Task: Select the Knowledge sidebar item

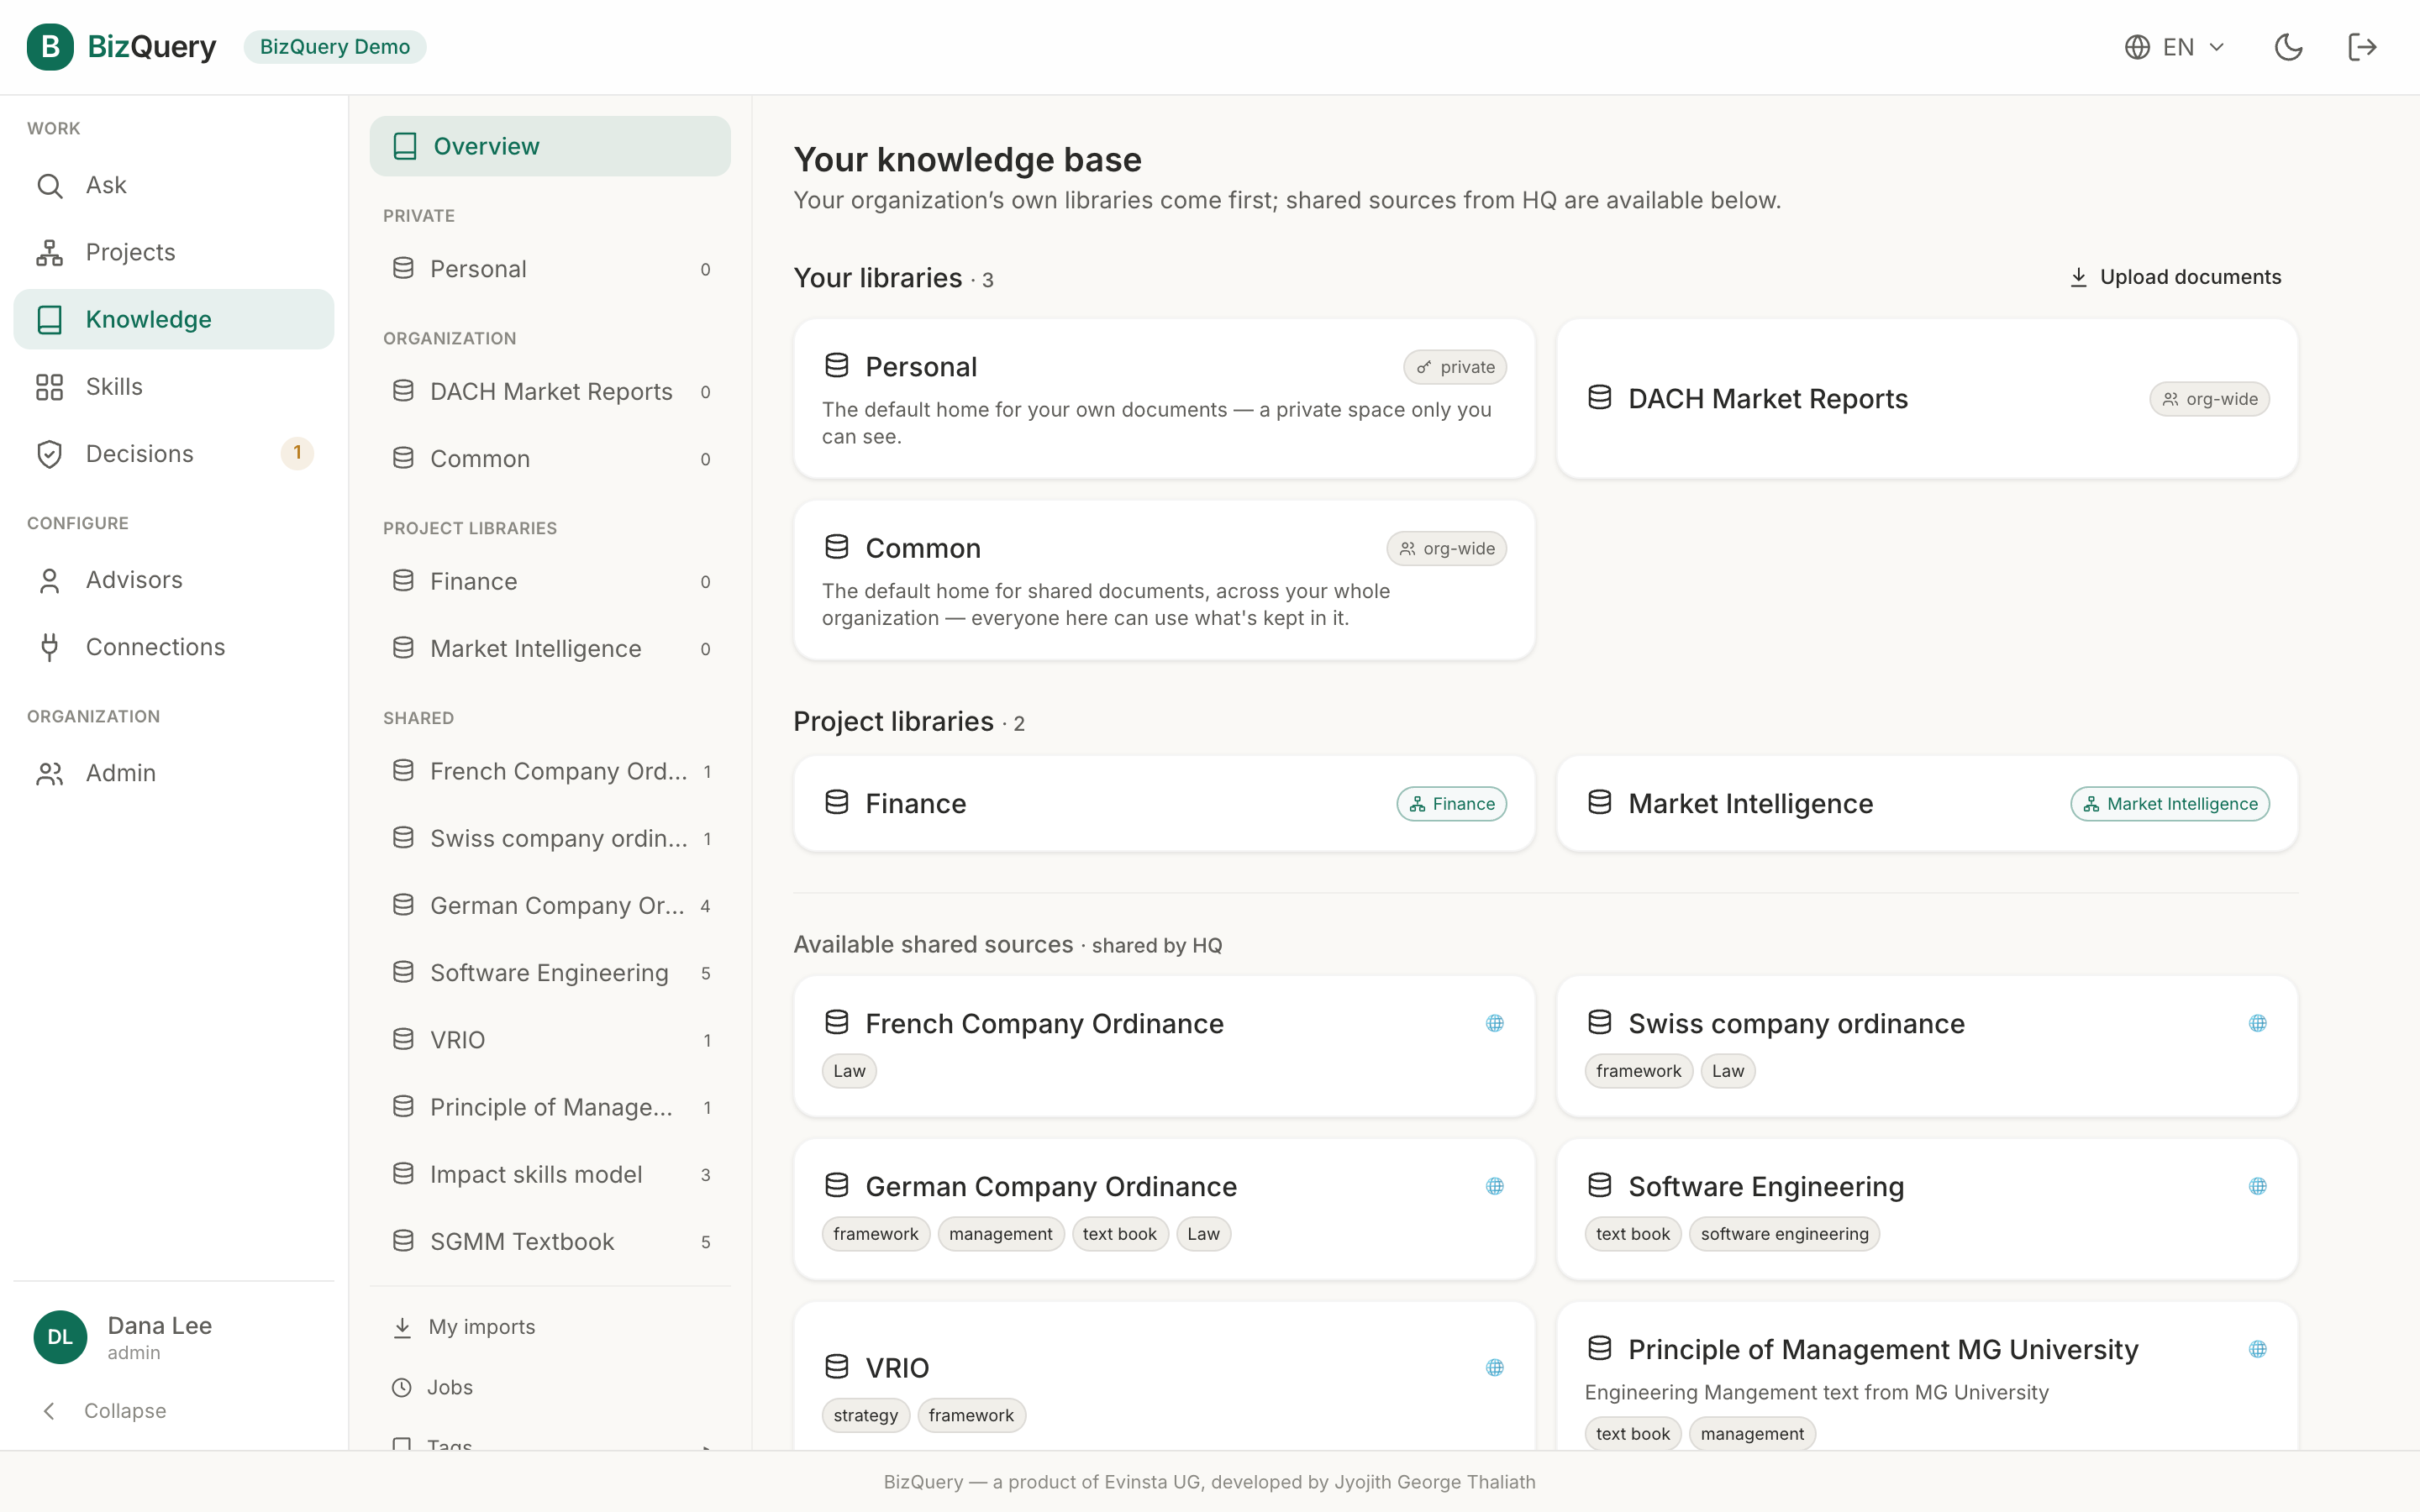Action: point(174,319)
